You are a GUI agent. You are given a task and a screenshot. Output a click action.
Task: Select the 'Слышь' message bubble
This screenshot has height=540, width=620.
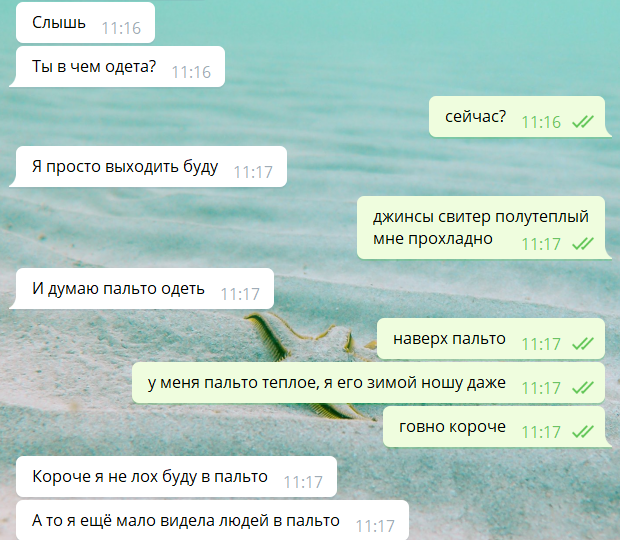(85, 23)
